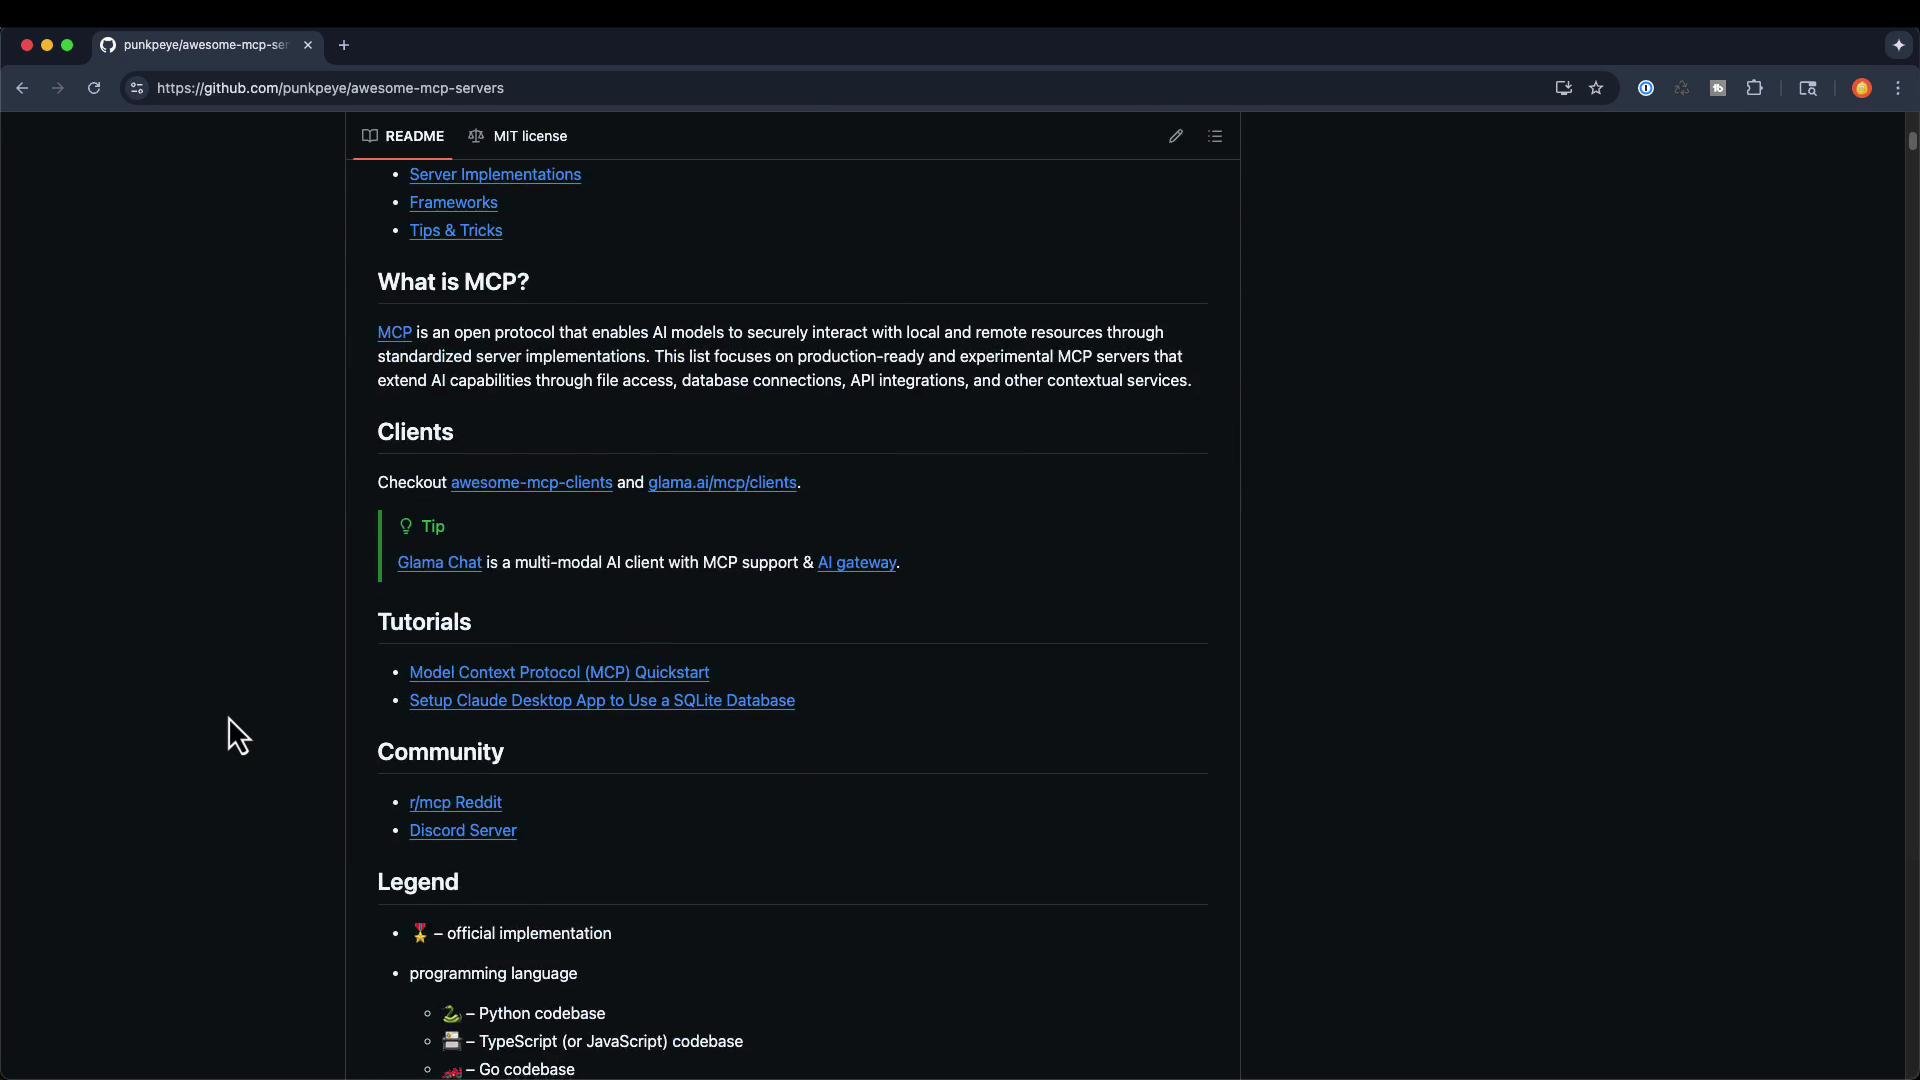This screenshot has height=1080, width=1920.
Task: Click the Clients heading
Action: [415, 432]
